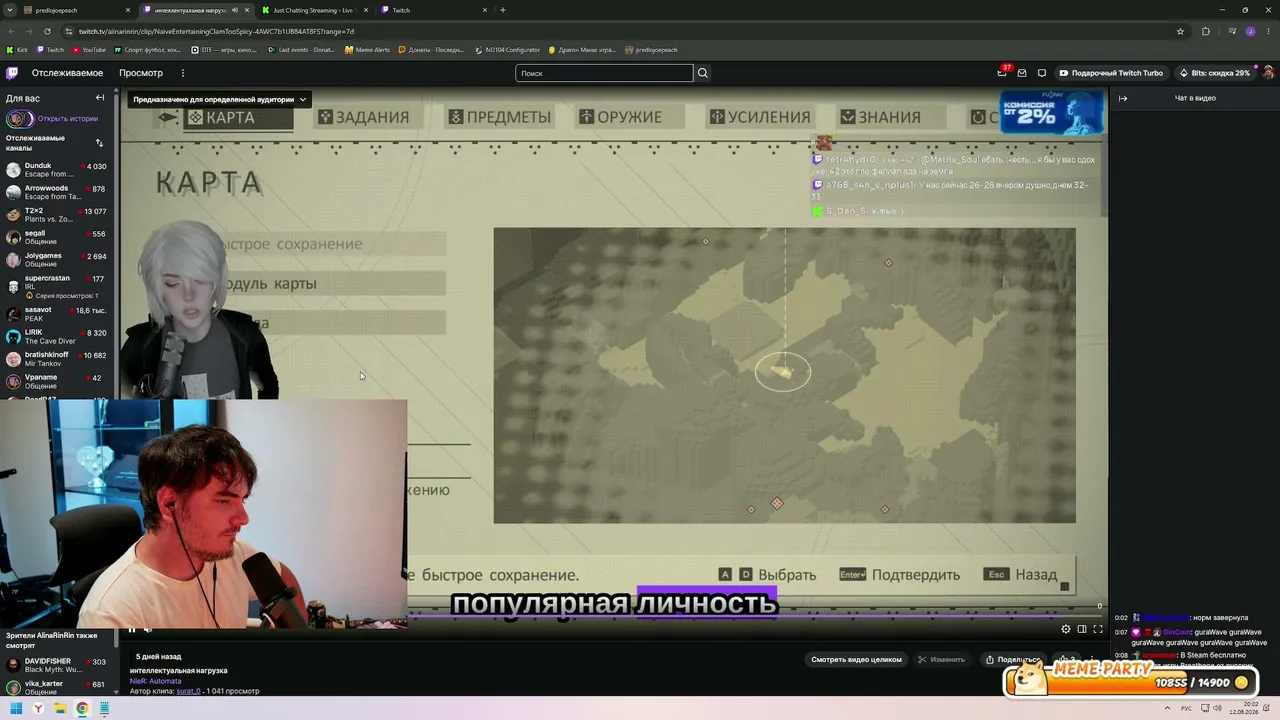Open the Открыть истории stories entry

(56, 119)
